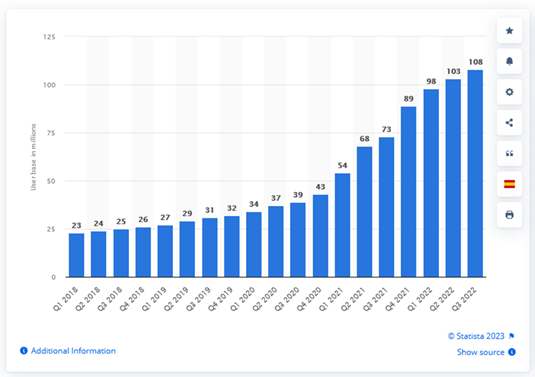Click the Q1 2021 bar labeled 54
Viewport: 535px width, 377px height.
pos(343,225)
